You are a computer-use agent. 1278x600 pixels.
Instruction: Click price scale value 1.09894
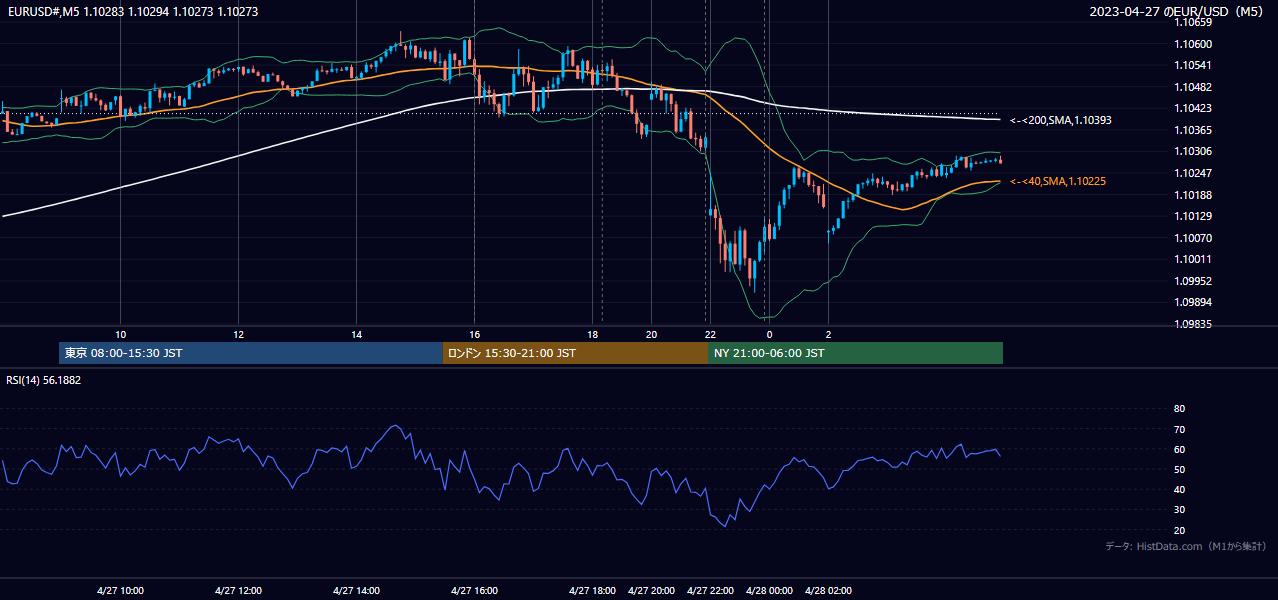tap(1193, 302)
